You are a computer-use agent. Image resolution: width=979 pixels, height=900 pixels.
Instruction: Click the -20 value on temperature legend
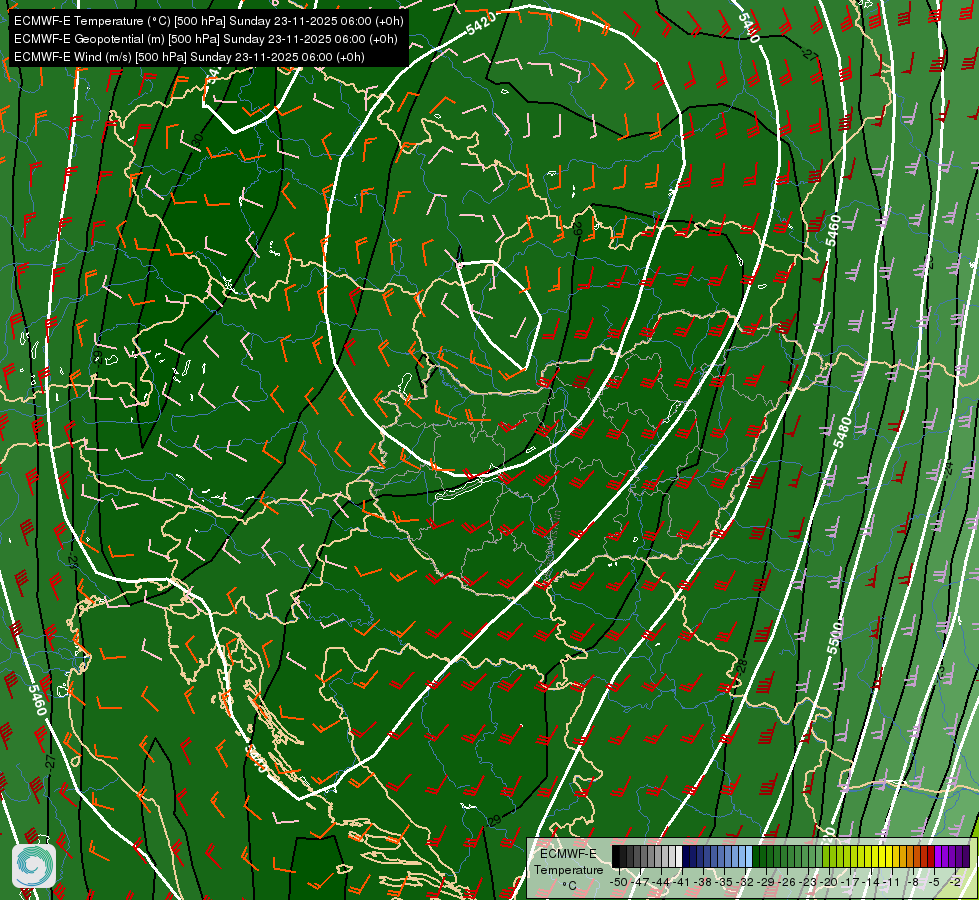pyautogui.click(x=829, y=882)
